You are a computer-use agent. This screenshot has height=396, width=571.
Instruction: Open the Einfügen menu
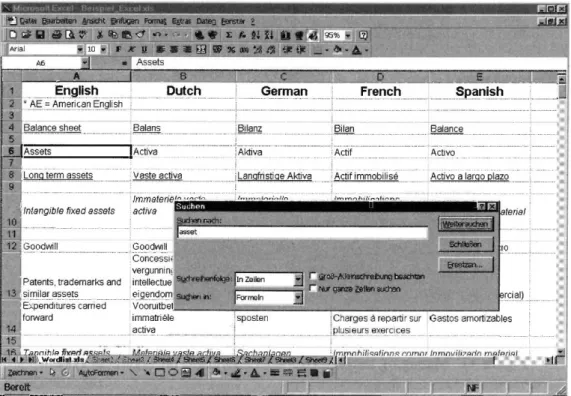point(125,21)
